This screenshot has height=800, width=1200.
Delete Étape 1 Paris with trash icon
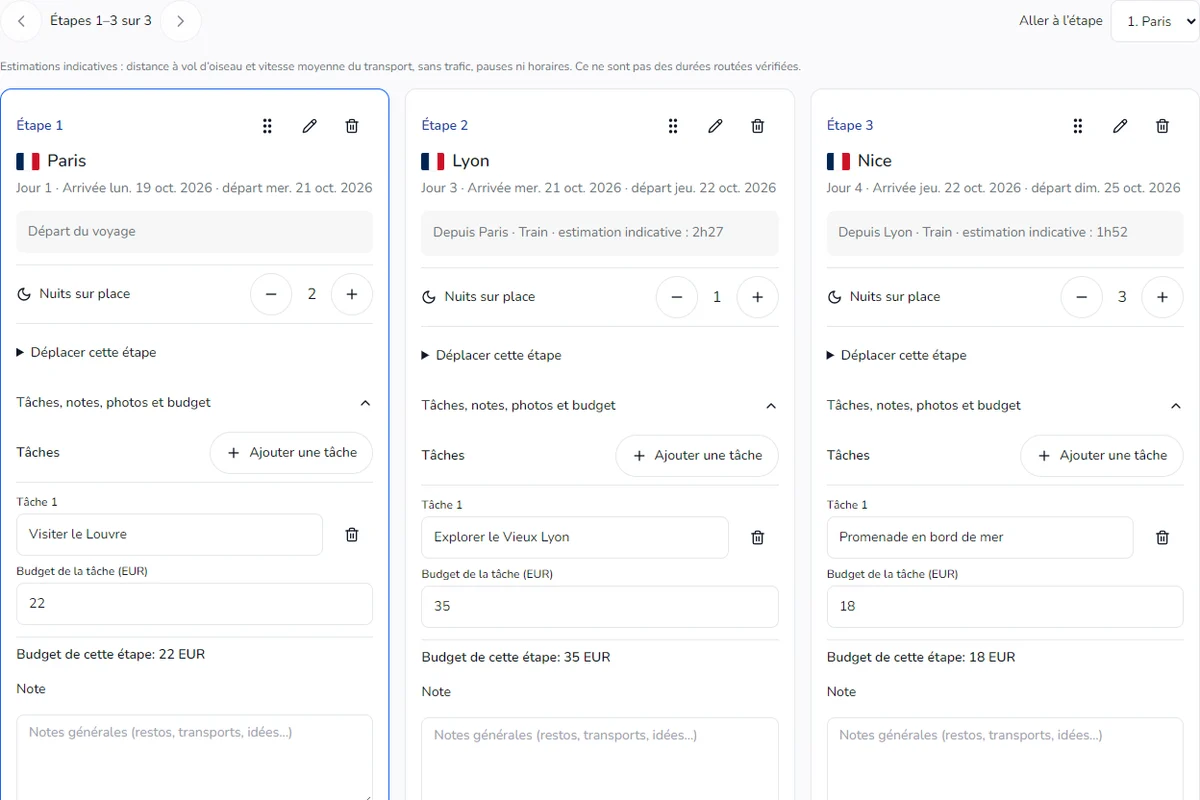point(352,126)
